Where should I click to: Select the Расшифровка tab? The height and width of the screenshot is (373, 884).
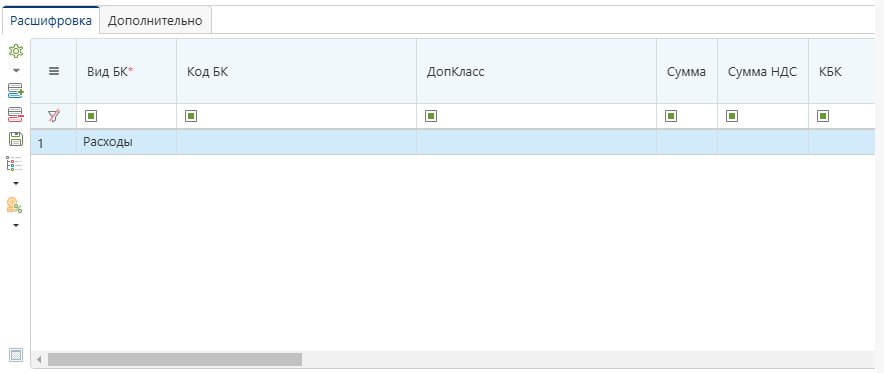51,21
